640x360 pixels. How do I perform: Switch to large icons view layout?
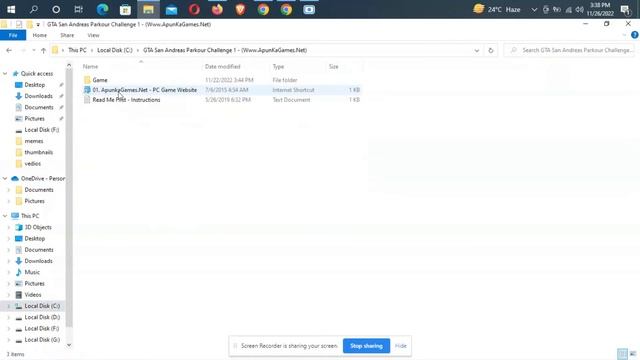(633, 354)
